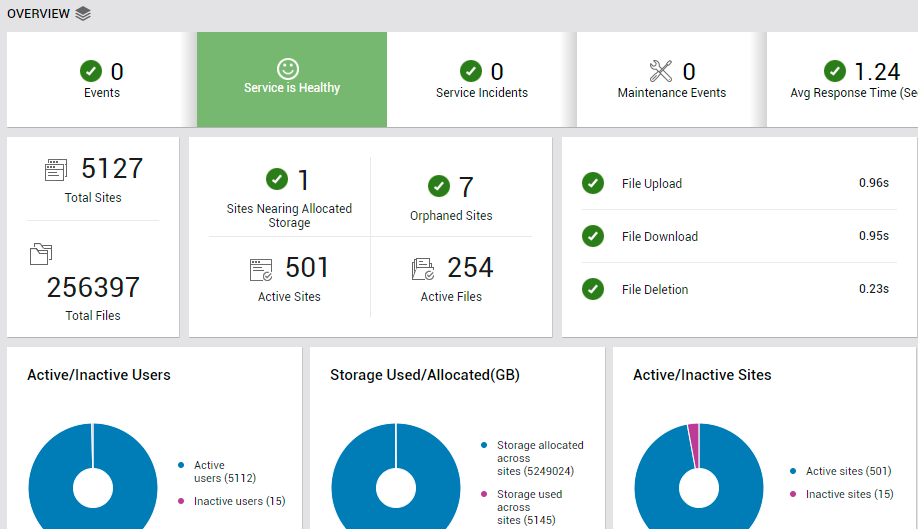Screen dimensions: 918x529
Task: Click the Active/Inactive Sites chart title
Action: [x=702, y=375]
